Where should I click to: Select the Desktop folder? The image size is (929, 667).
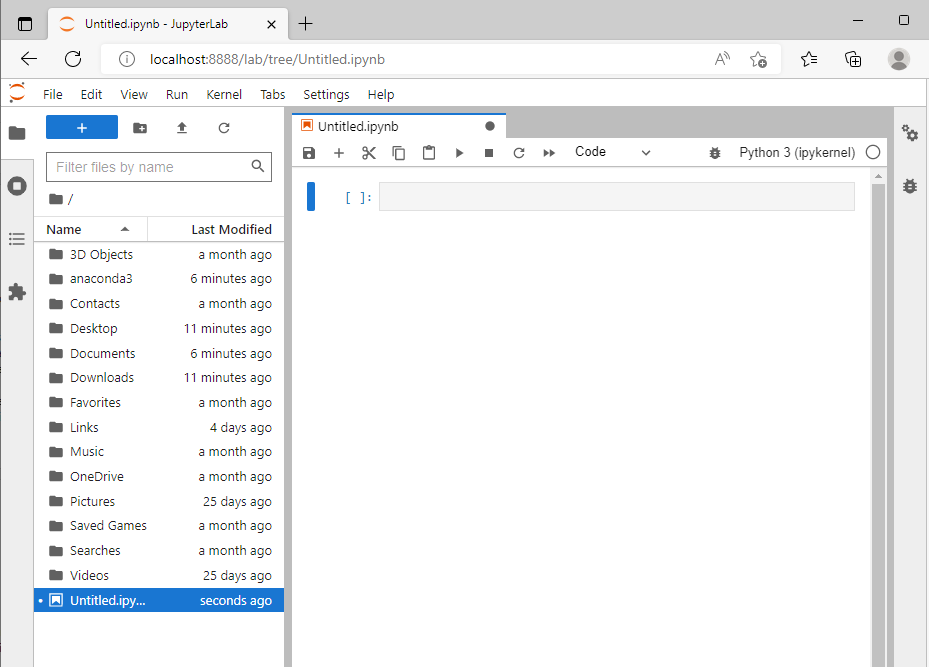(x=159, y=328)
